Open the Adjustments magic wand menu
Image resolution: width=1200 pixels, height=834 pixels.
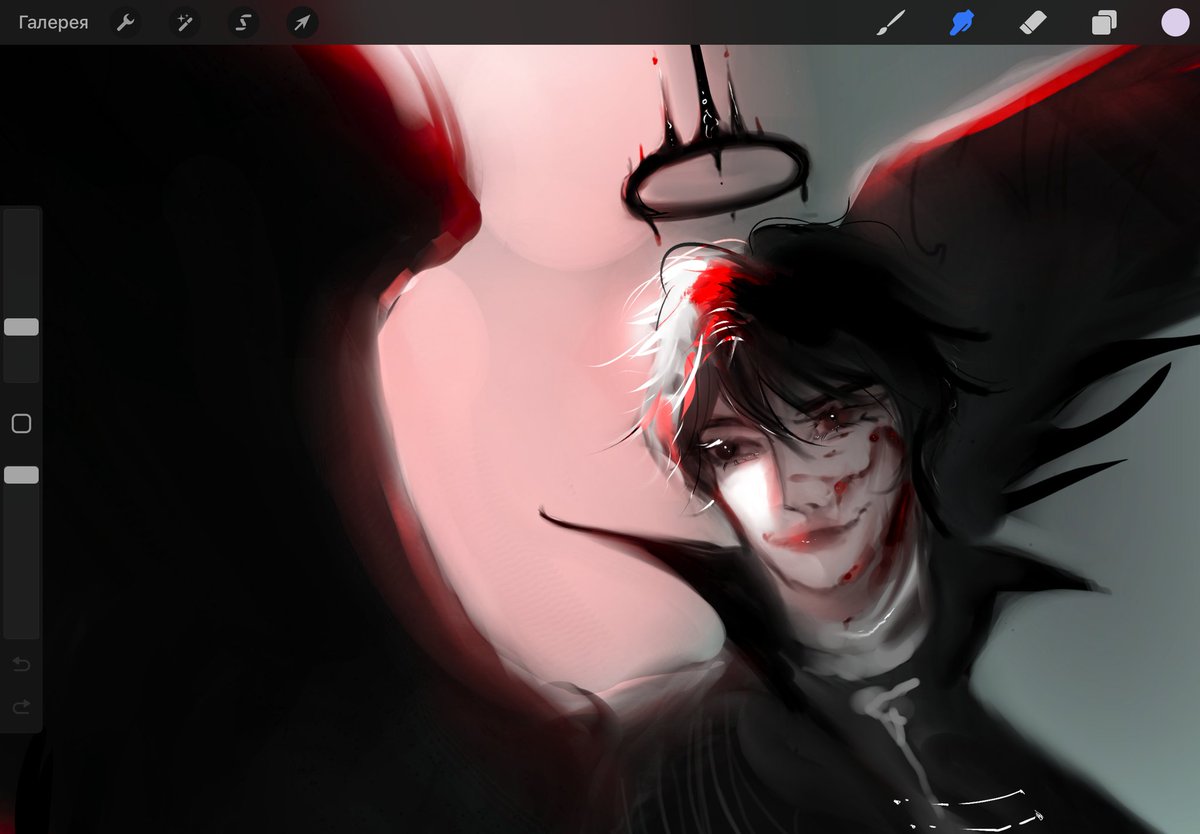coord(184,22)
